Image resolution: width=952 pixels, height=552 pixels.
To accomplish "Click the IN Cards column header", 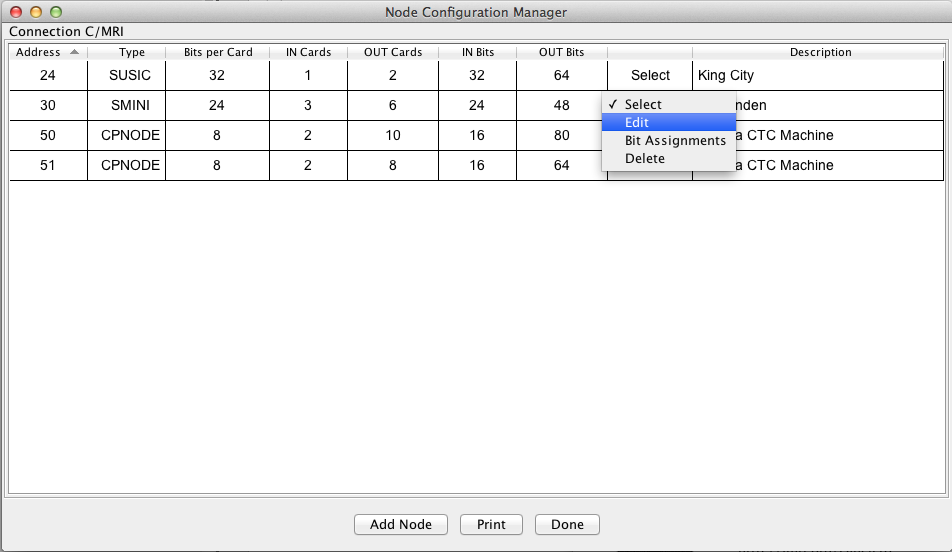I will pos(307,52).
